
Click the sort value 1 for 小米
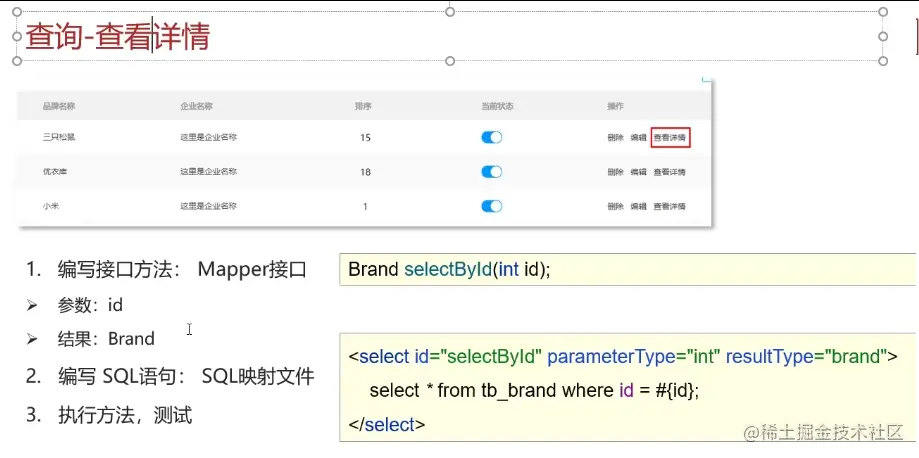(x=365, y=206)
